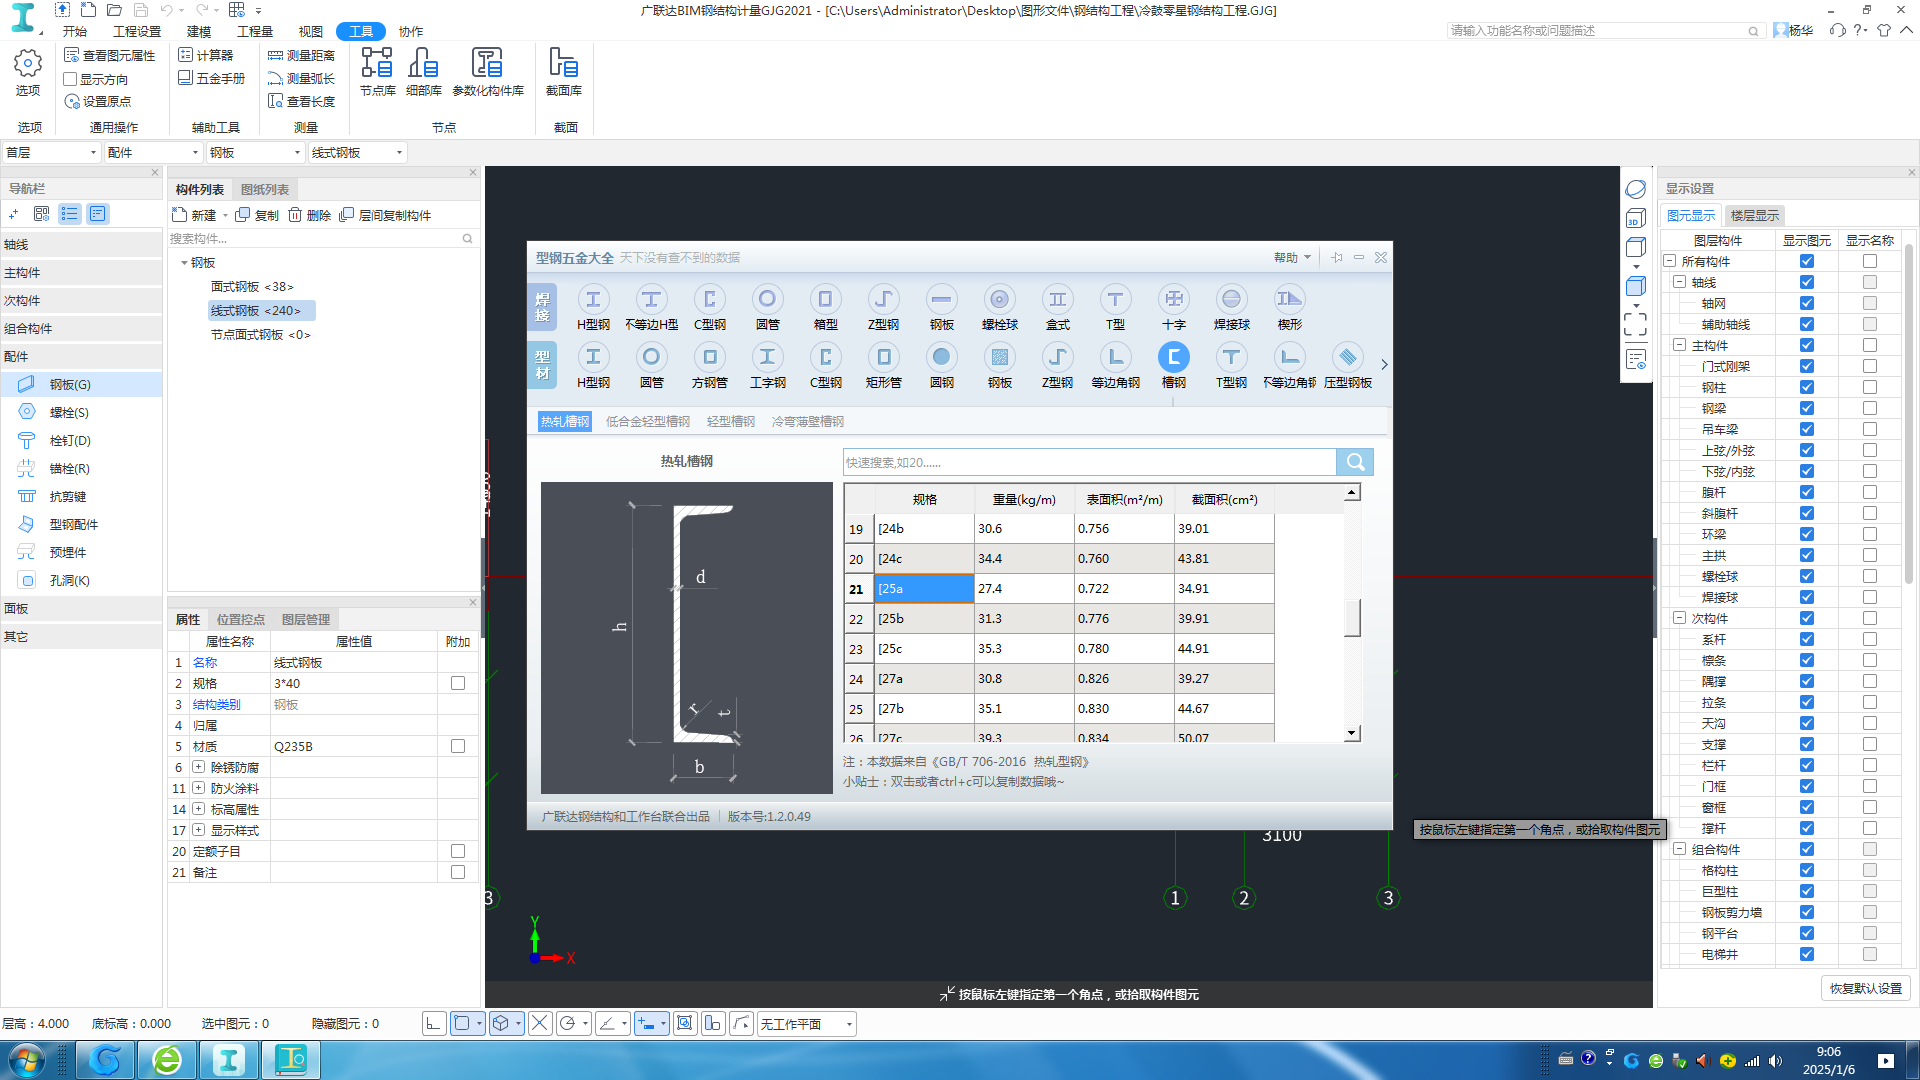
Task: Toggle 备注 row 附加 checkbox
Action: [458, 872]
